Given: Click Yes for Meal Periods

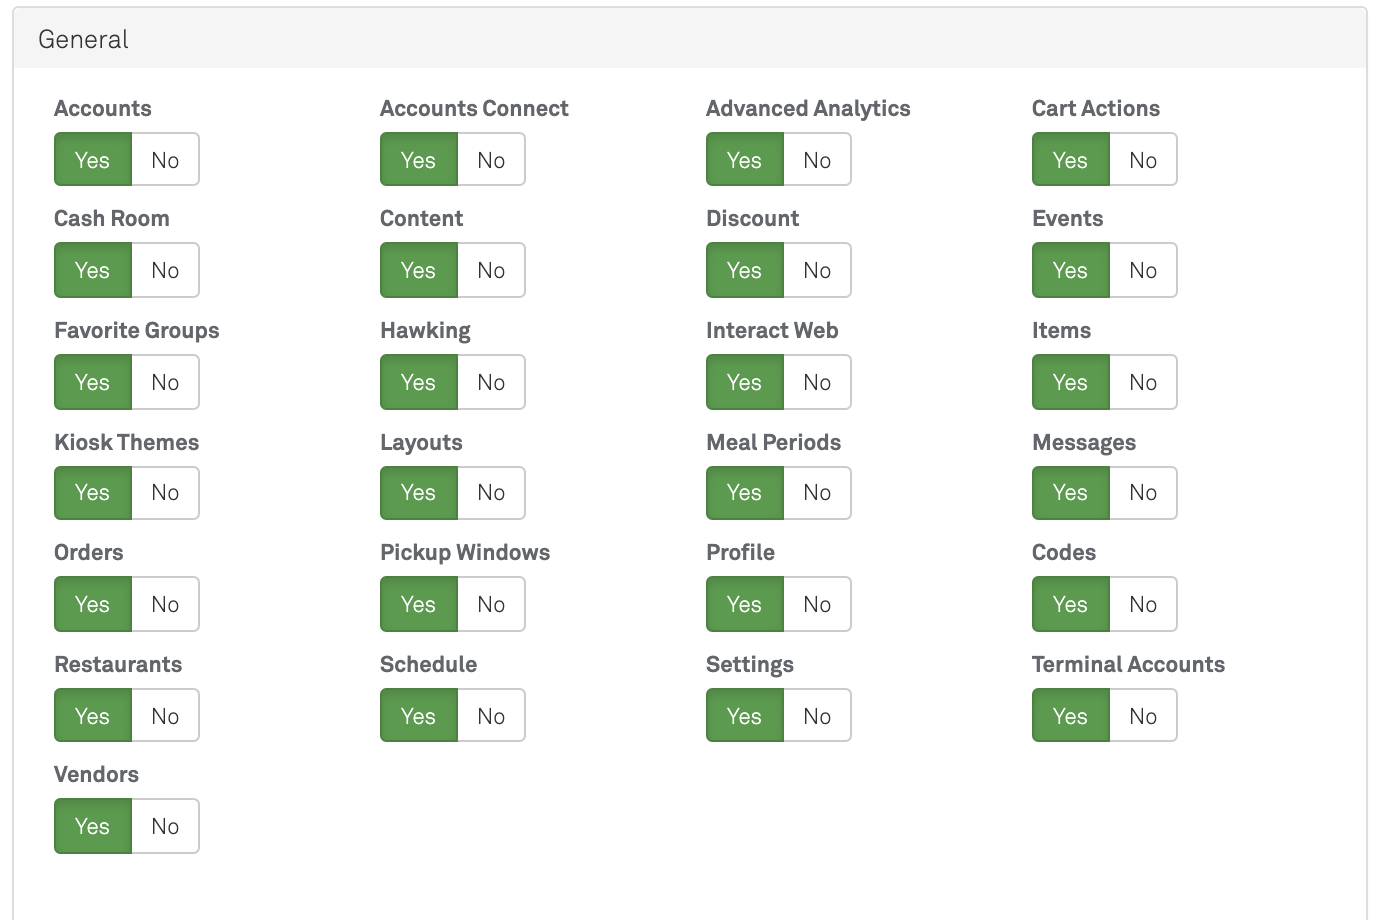Looking at the screenshot, I should [744, 492].
